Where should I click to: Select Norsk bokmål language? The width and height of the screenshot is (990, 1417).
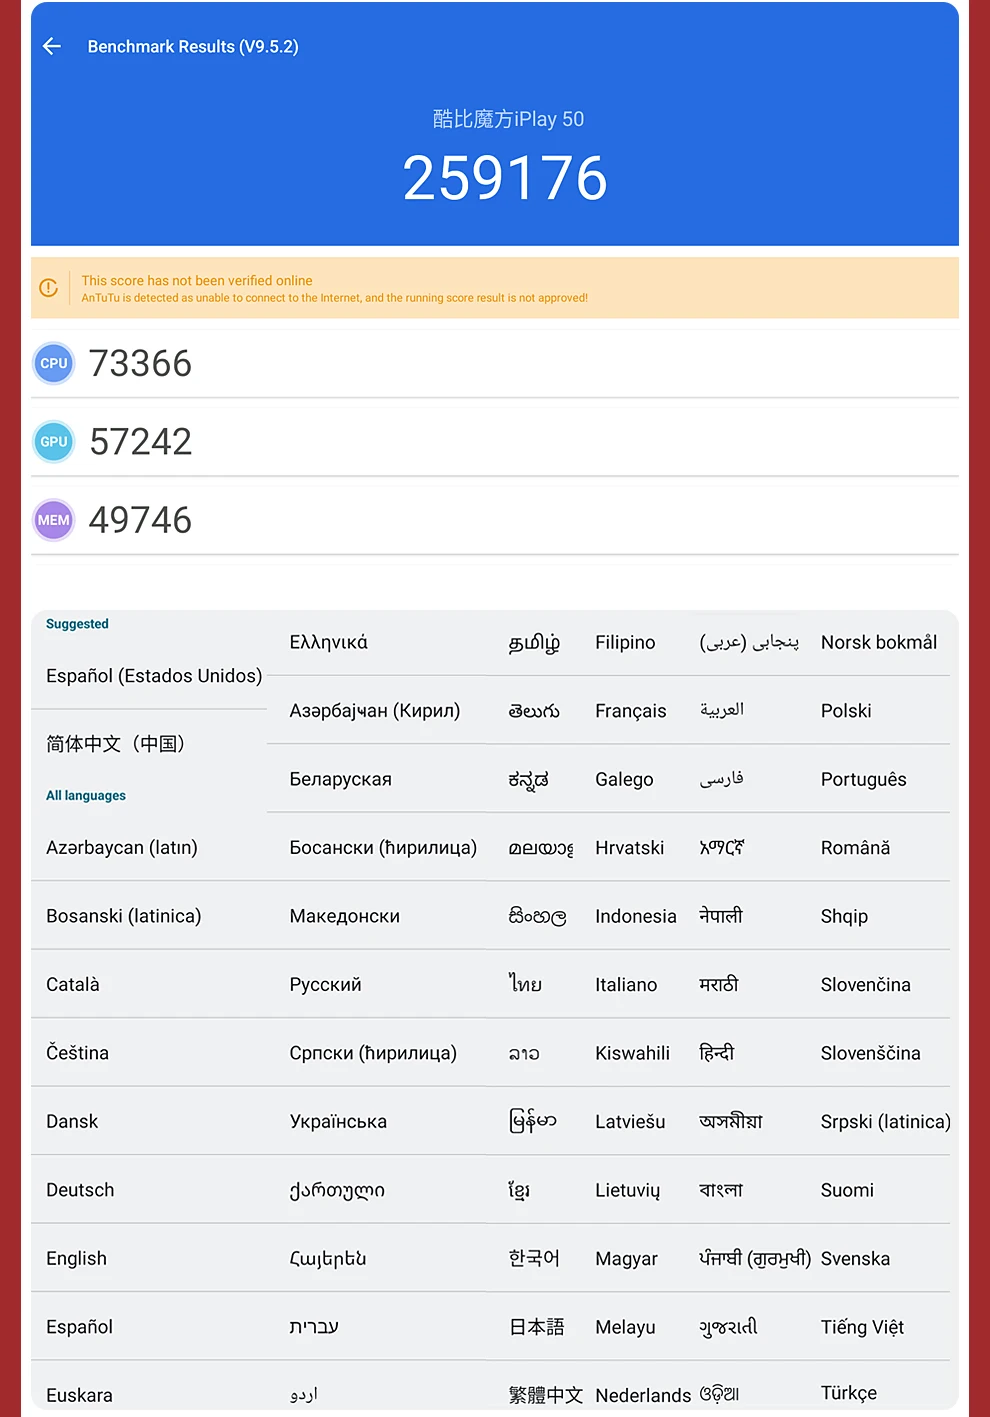[x=879, y=643]
